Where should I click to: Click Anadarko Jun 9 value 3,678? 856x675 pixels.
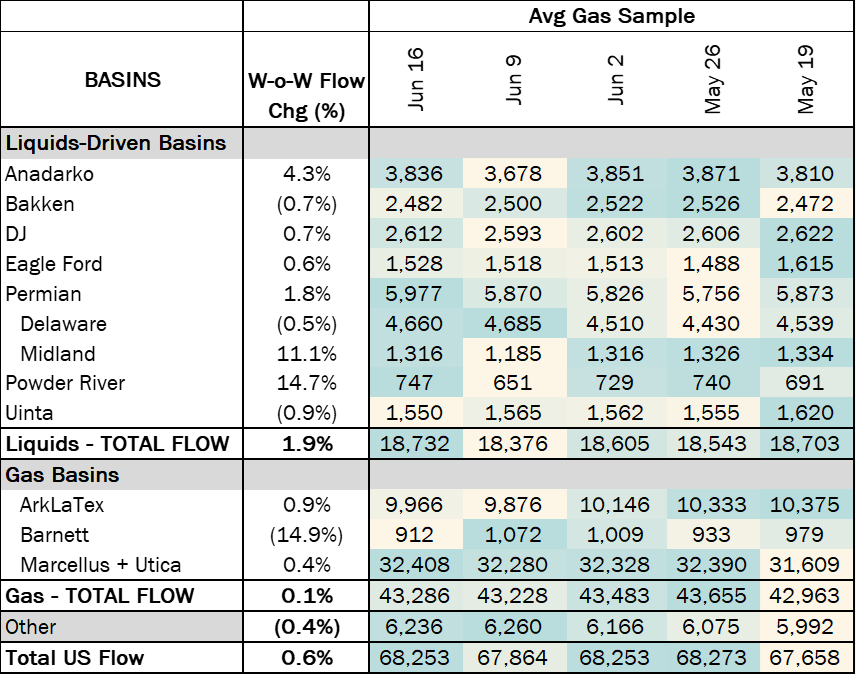513,174
